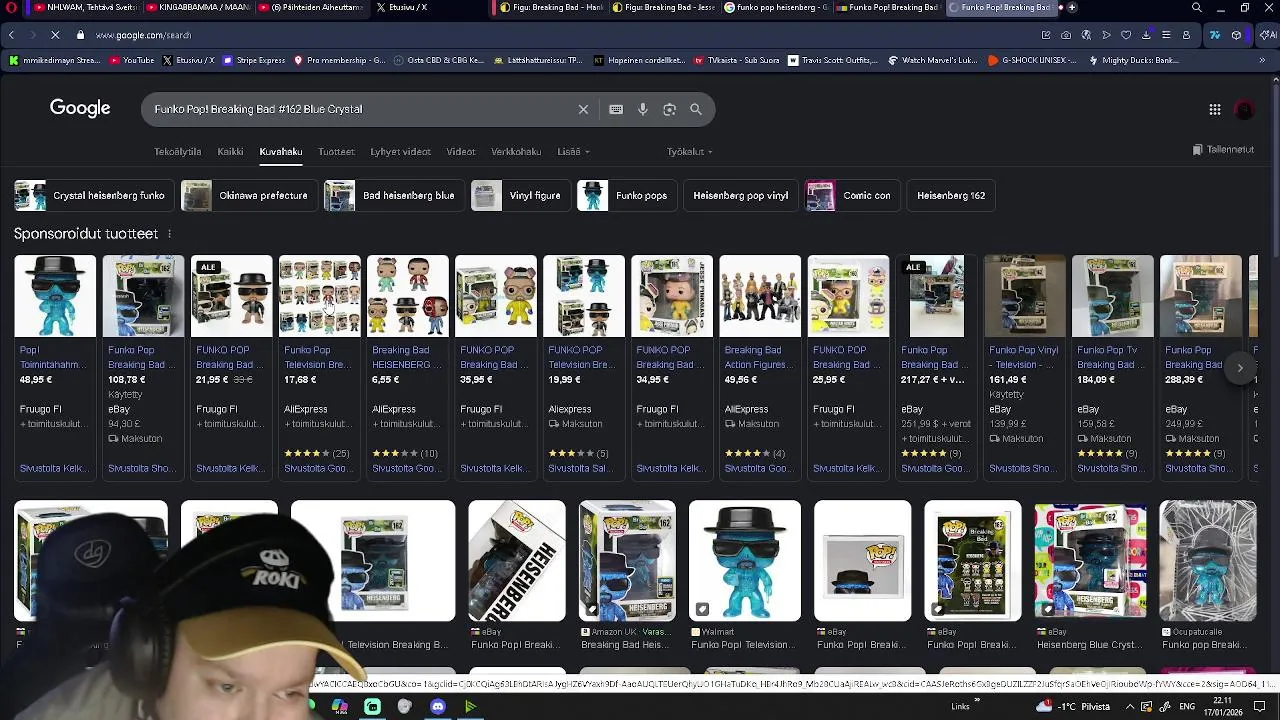
Task: Open Discord from the taskbar
Action: pos(438,707)
